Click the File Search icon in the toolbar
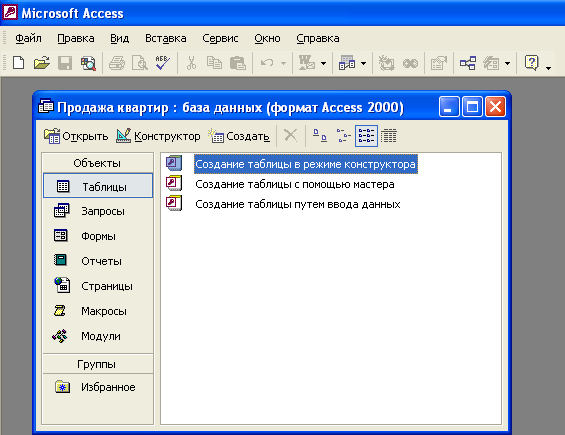 (x=88, y=63)
